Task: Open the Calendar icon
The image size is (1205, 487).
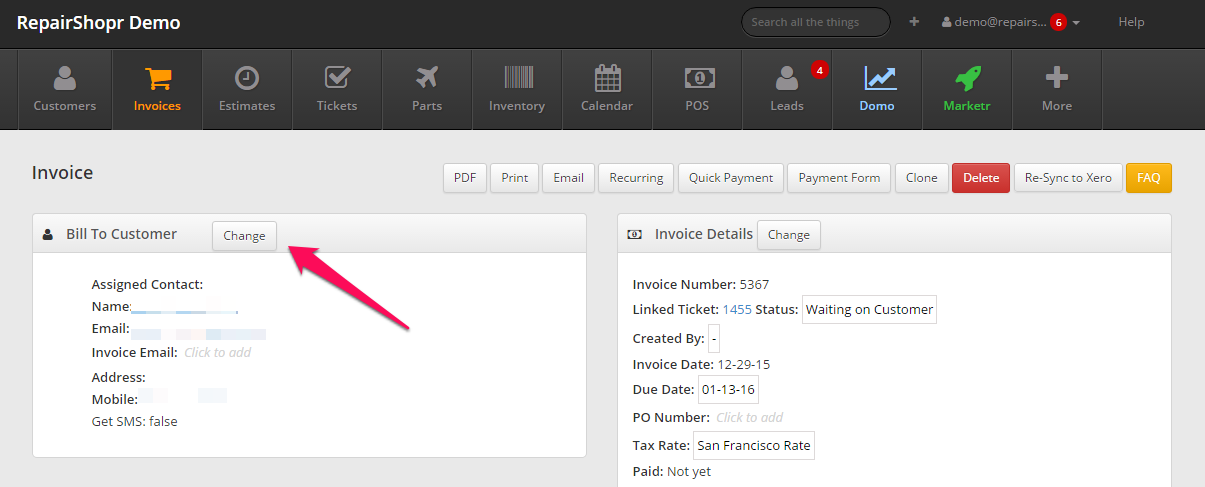Action: coord(607,78)
